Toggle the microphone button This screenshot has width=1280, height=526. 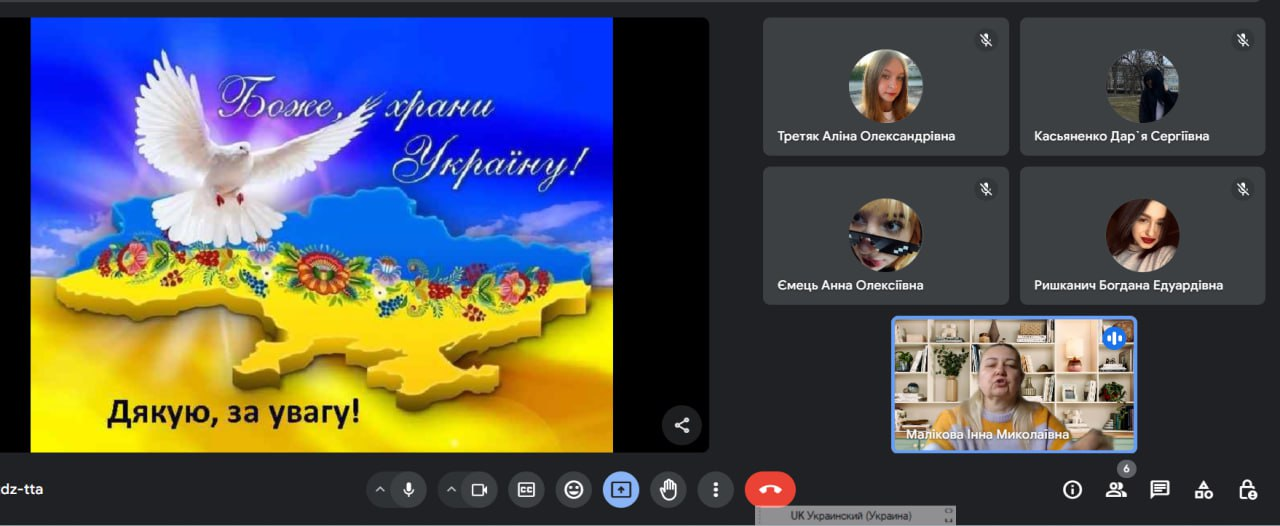pos(409,490)
